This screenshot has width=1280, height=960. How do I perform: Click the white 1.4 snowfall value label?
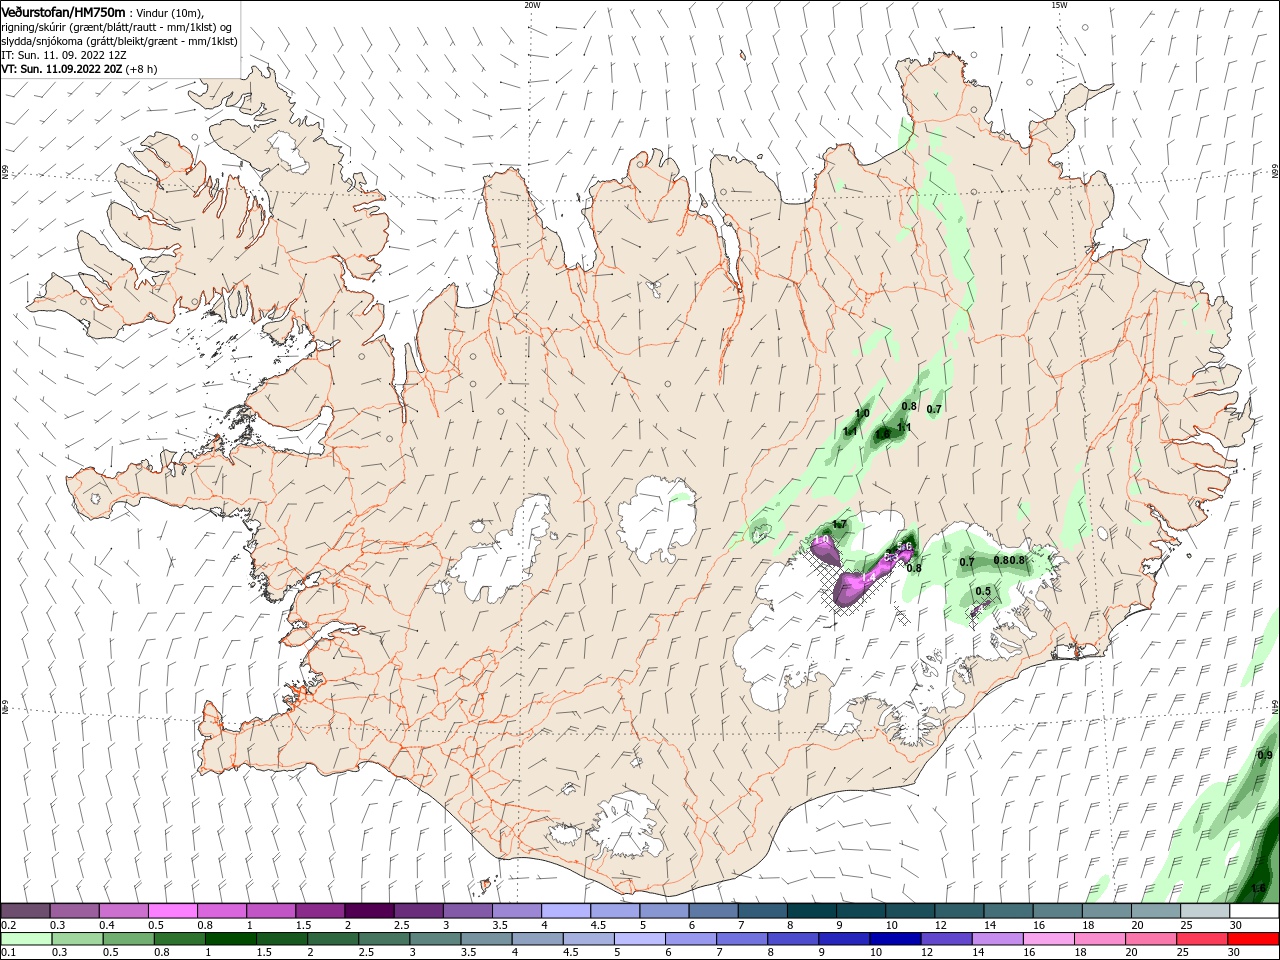click(867, 578)
